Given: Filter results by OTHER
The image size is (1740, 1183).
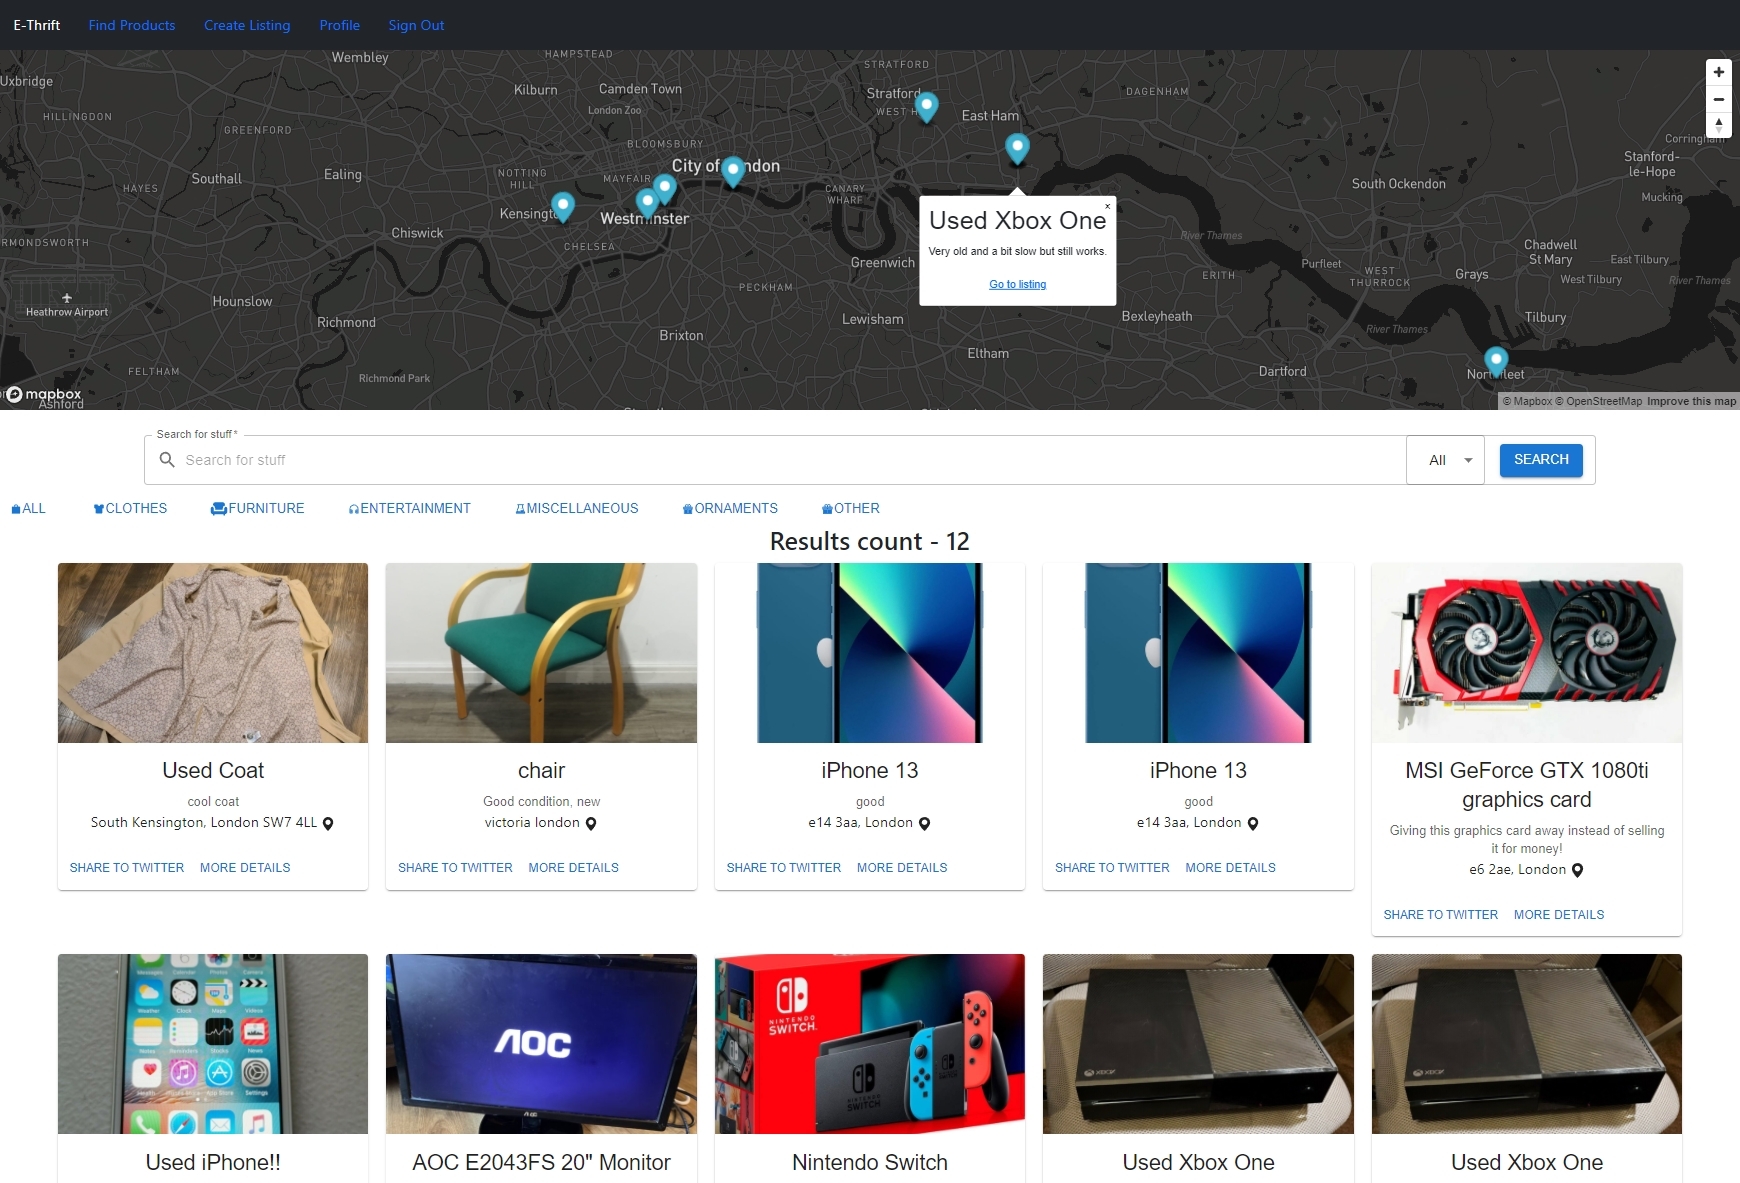Looking at the screenshot, I should tap(850, 508).
